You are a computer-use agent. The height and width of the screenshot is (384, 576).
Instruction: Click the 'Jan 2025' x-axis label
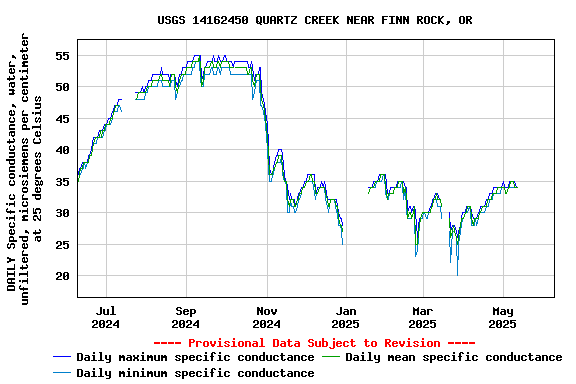tap(345, 318)
